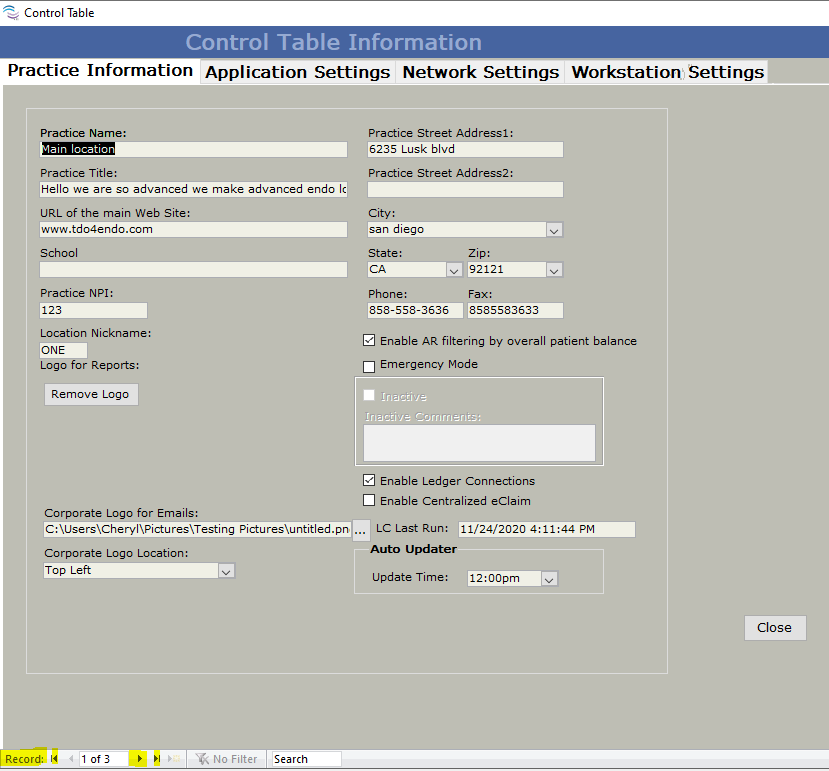Uncheck Enable Ledger Connections
The image size is (829, 771).
click(369, 481)
